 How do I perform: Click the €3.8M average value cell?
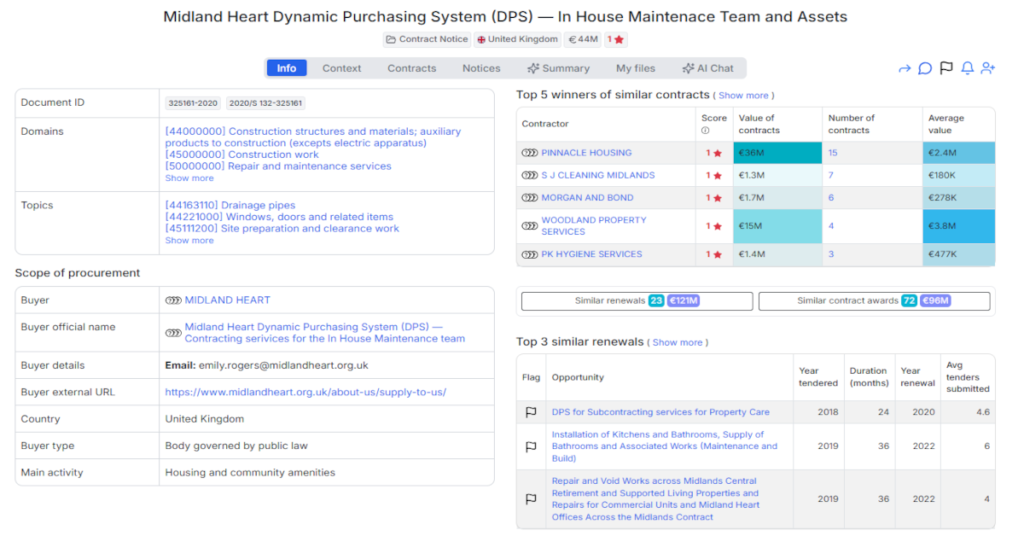click(x=959, y=226)
